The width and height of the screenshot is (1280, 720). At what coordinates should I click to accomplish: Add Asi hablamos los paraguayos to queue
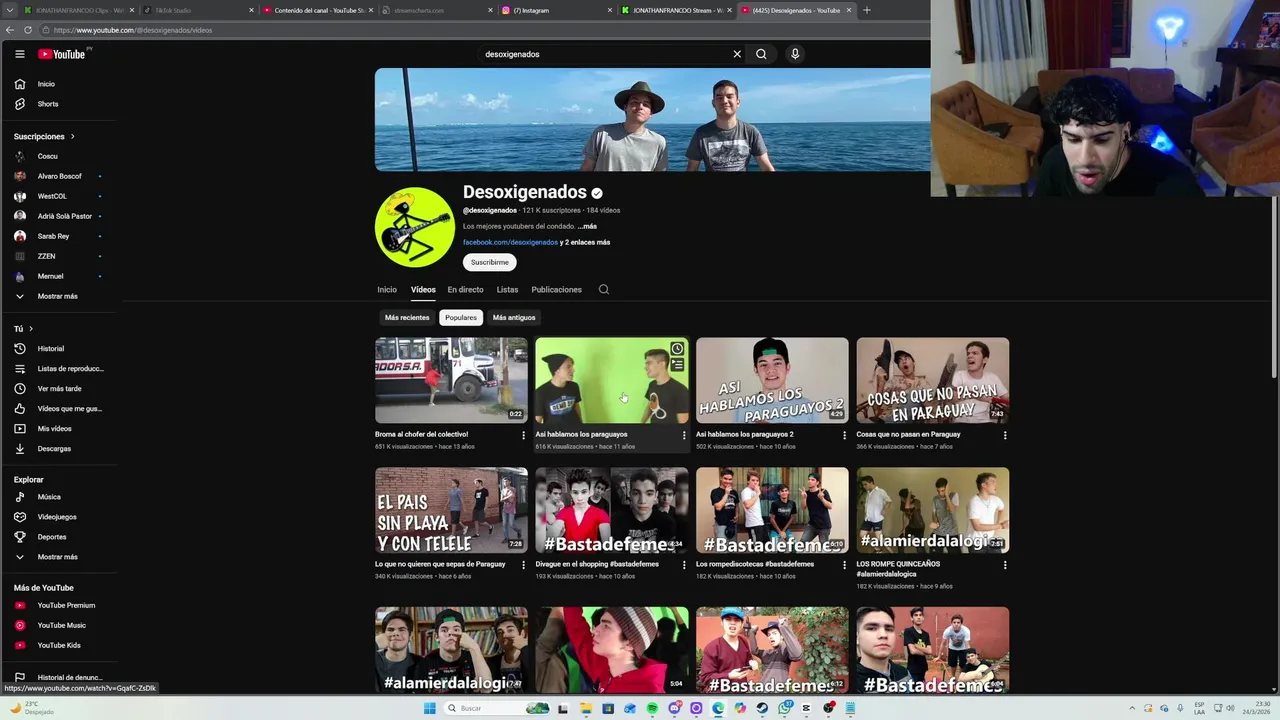pyautogui.click(x=677, y=365)
